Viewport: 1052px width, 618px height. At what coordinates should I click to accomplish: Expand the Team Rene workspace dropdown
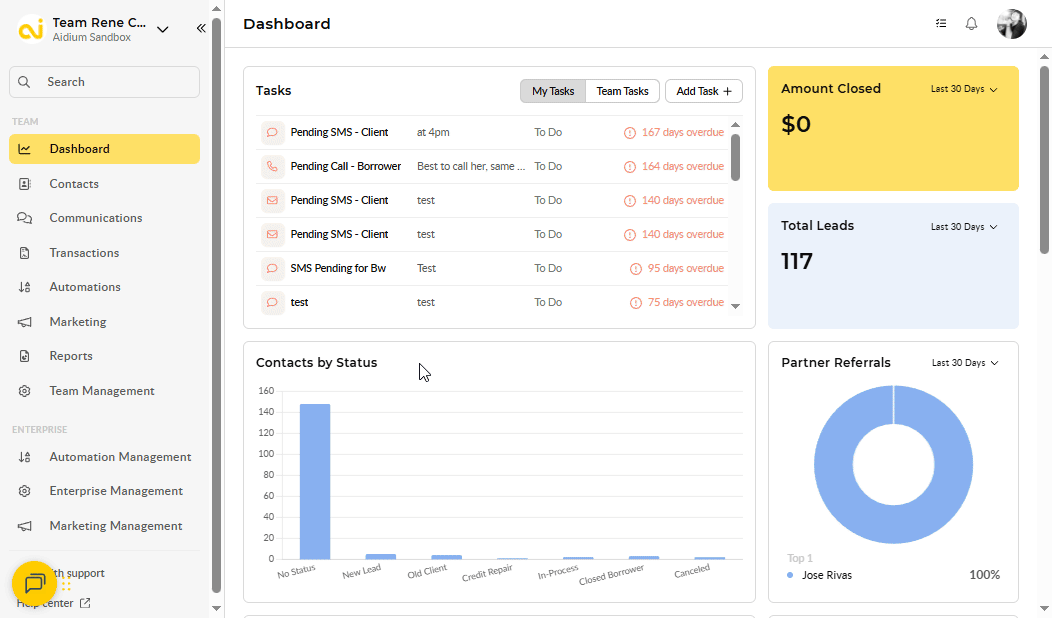pos(163,29)
